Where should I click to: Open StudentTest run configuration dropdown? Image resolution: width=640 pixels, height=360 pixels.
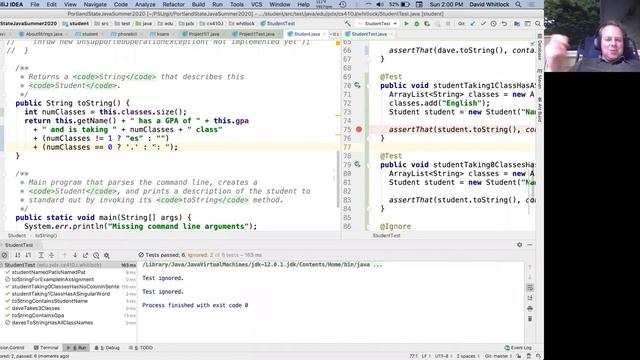377,24
